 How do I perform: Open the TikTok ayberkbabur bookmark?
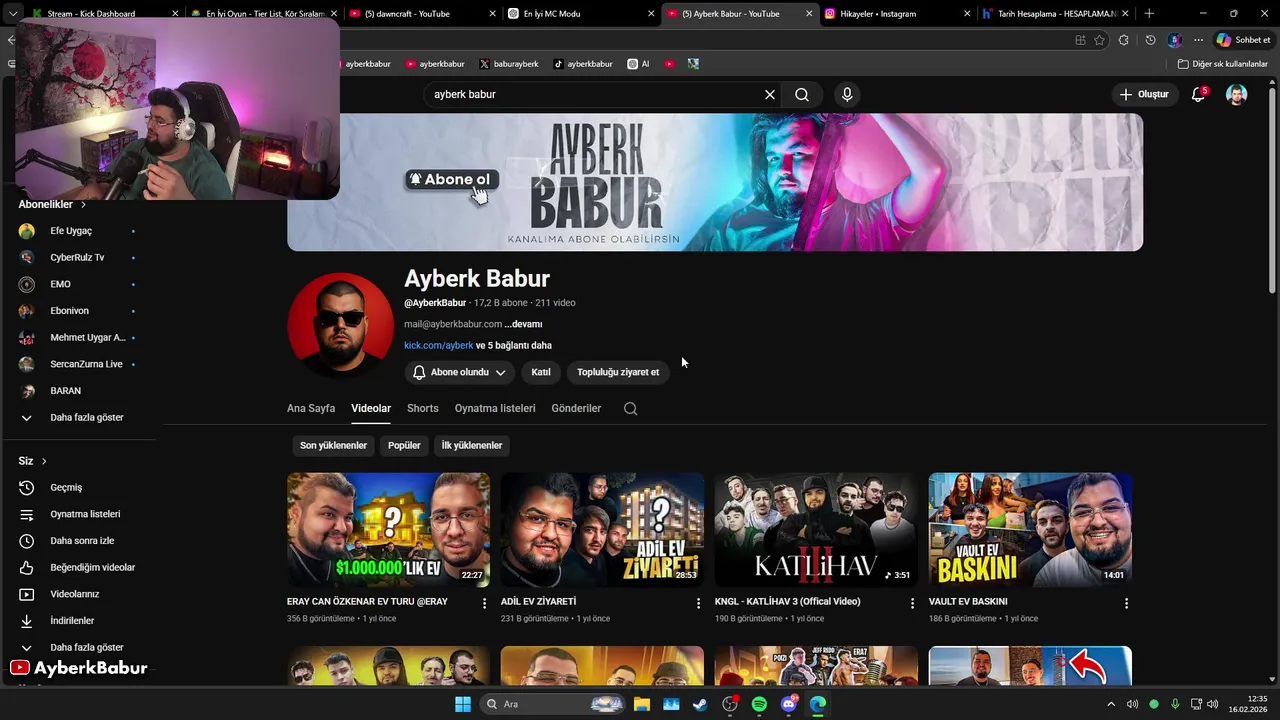pos(583,63)
